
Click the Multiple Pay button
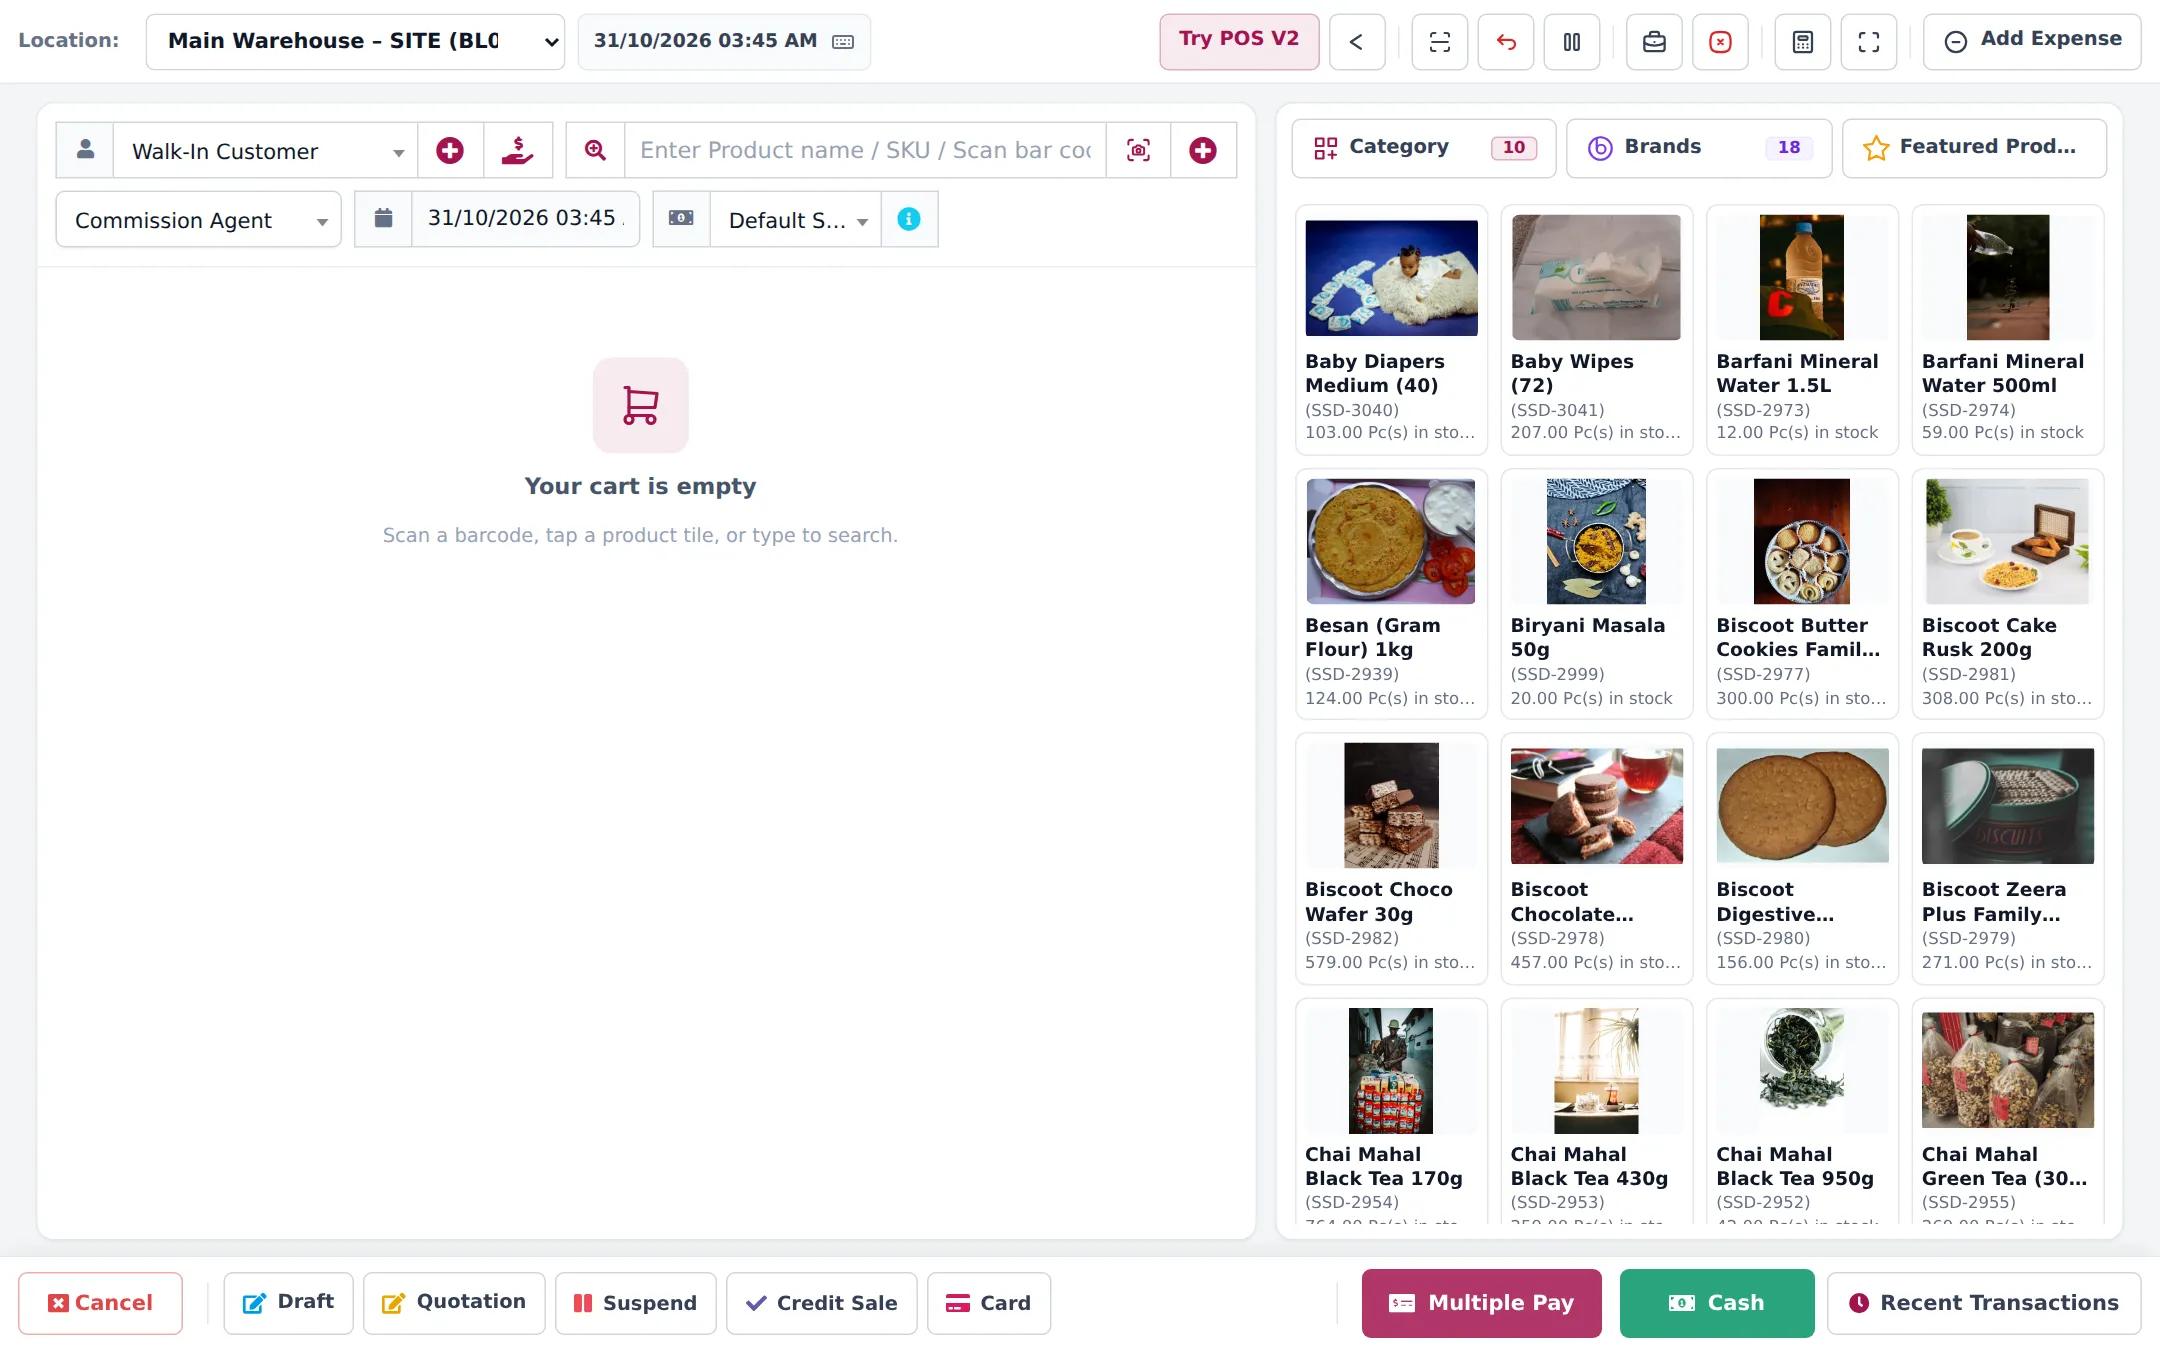[1481, 1303]
